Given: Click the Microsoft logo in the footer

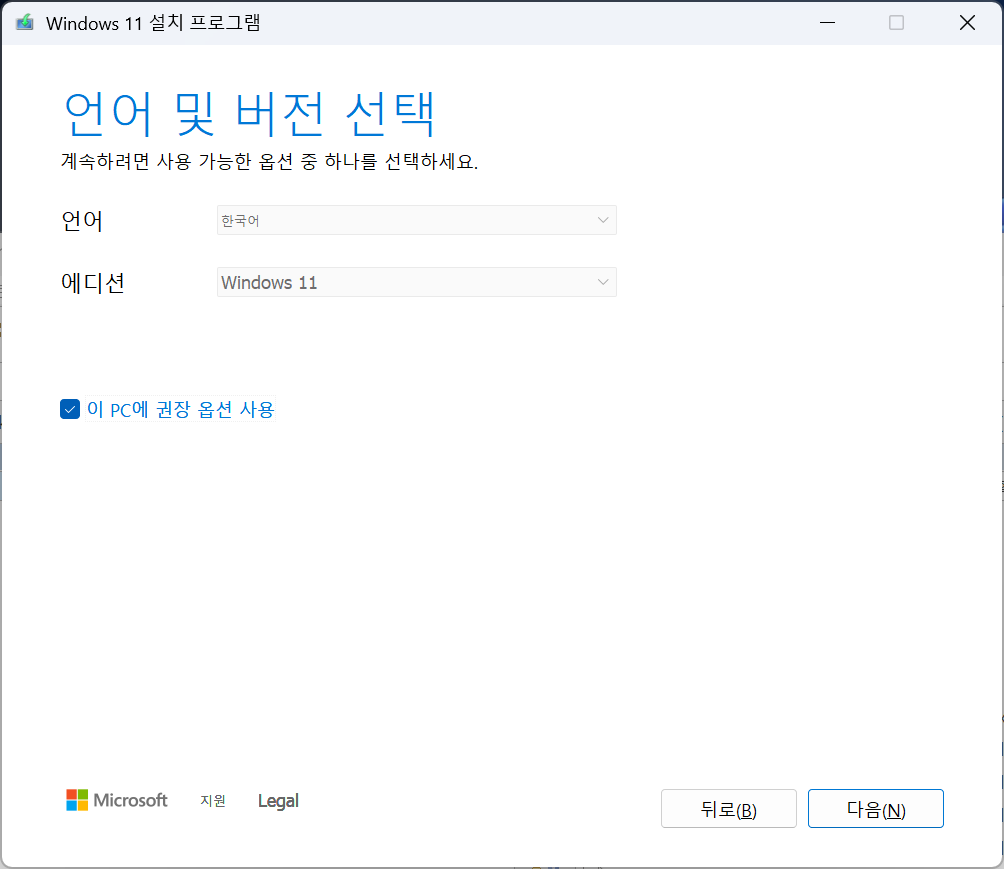Looking at the screenshot, I should coord(117,800).
